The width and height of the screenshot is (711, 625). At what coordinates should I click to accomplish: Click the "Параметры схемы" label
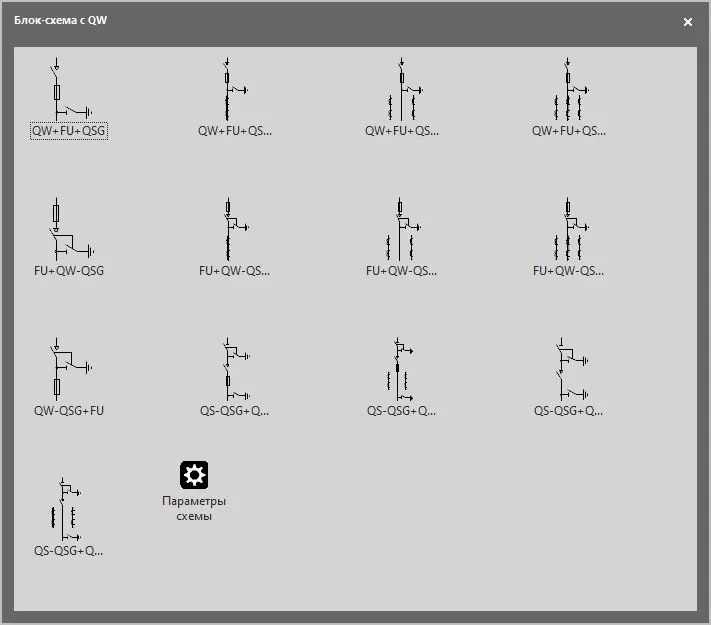[x=194, y=508]
